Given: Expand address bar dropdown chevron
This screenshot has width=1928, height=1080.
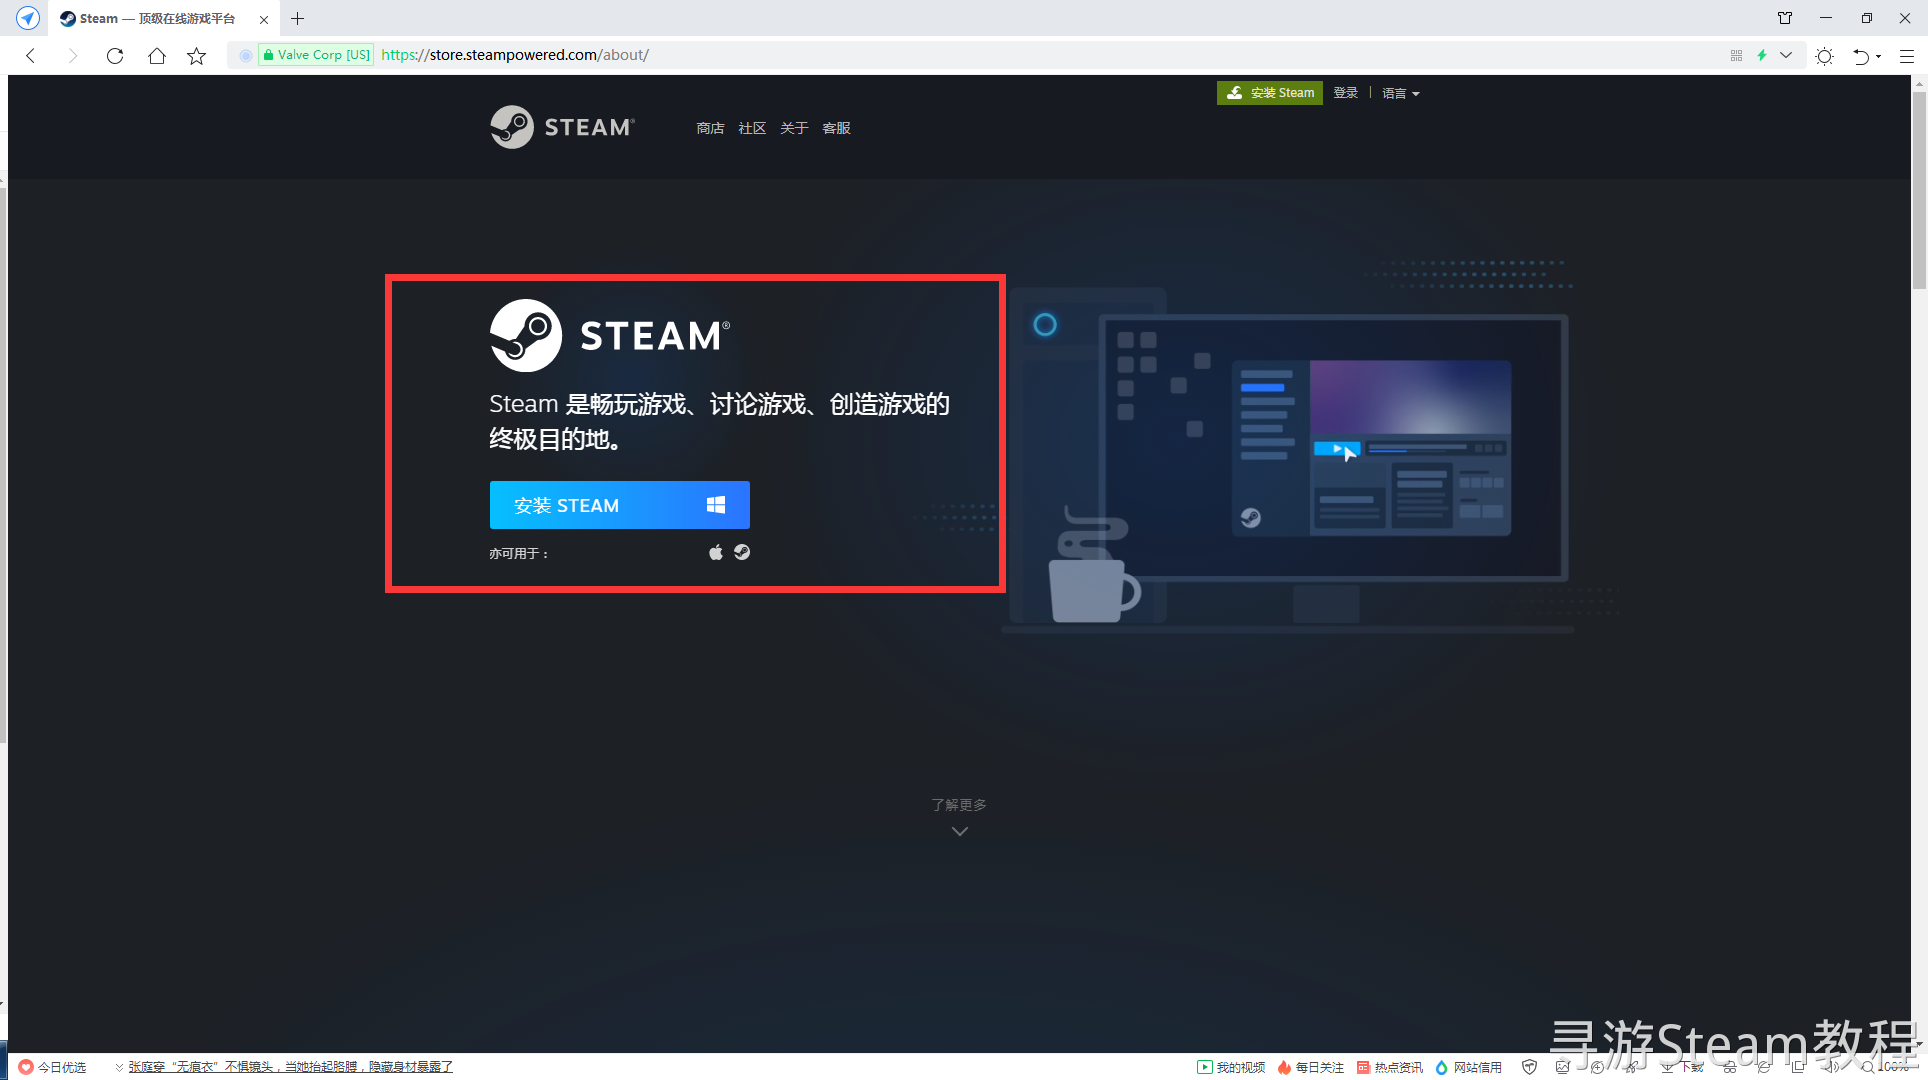Looking at the screenshot, I should [1786, 56].
